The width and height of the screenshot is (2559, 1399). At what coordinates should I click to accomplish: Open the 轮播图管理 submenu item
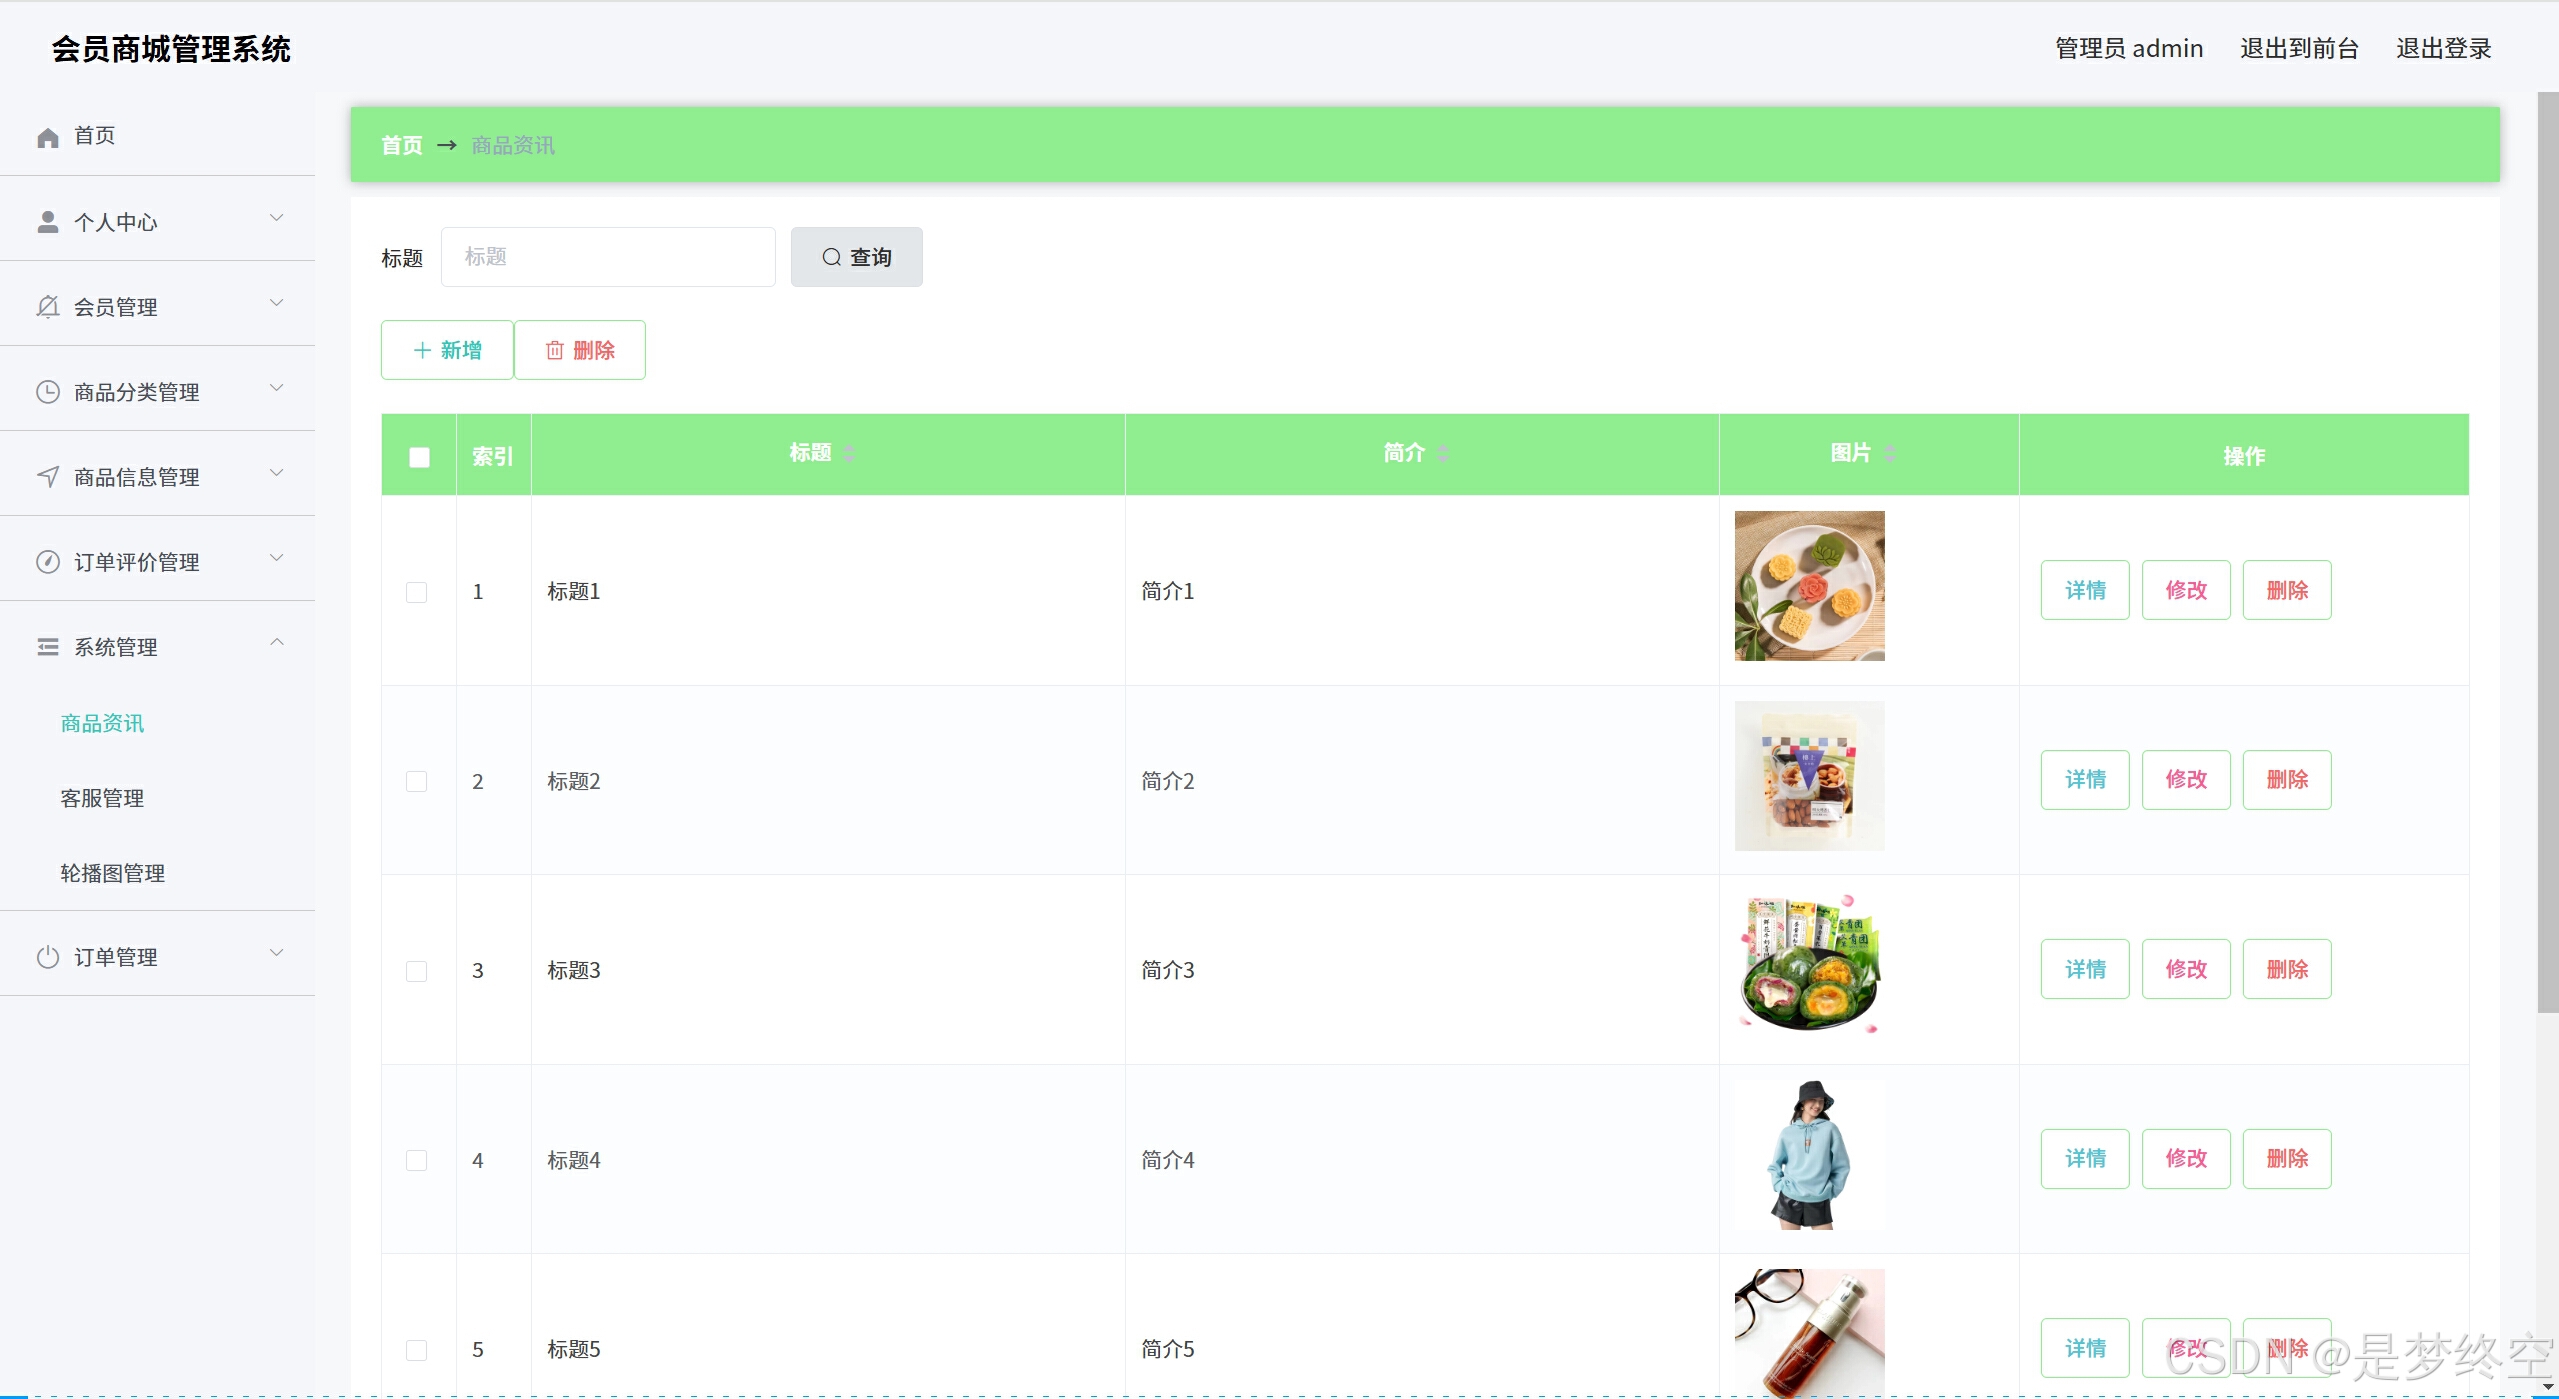pyautogui.click(x=112, y=873)
